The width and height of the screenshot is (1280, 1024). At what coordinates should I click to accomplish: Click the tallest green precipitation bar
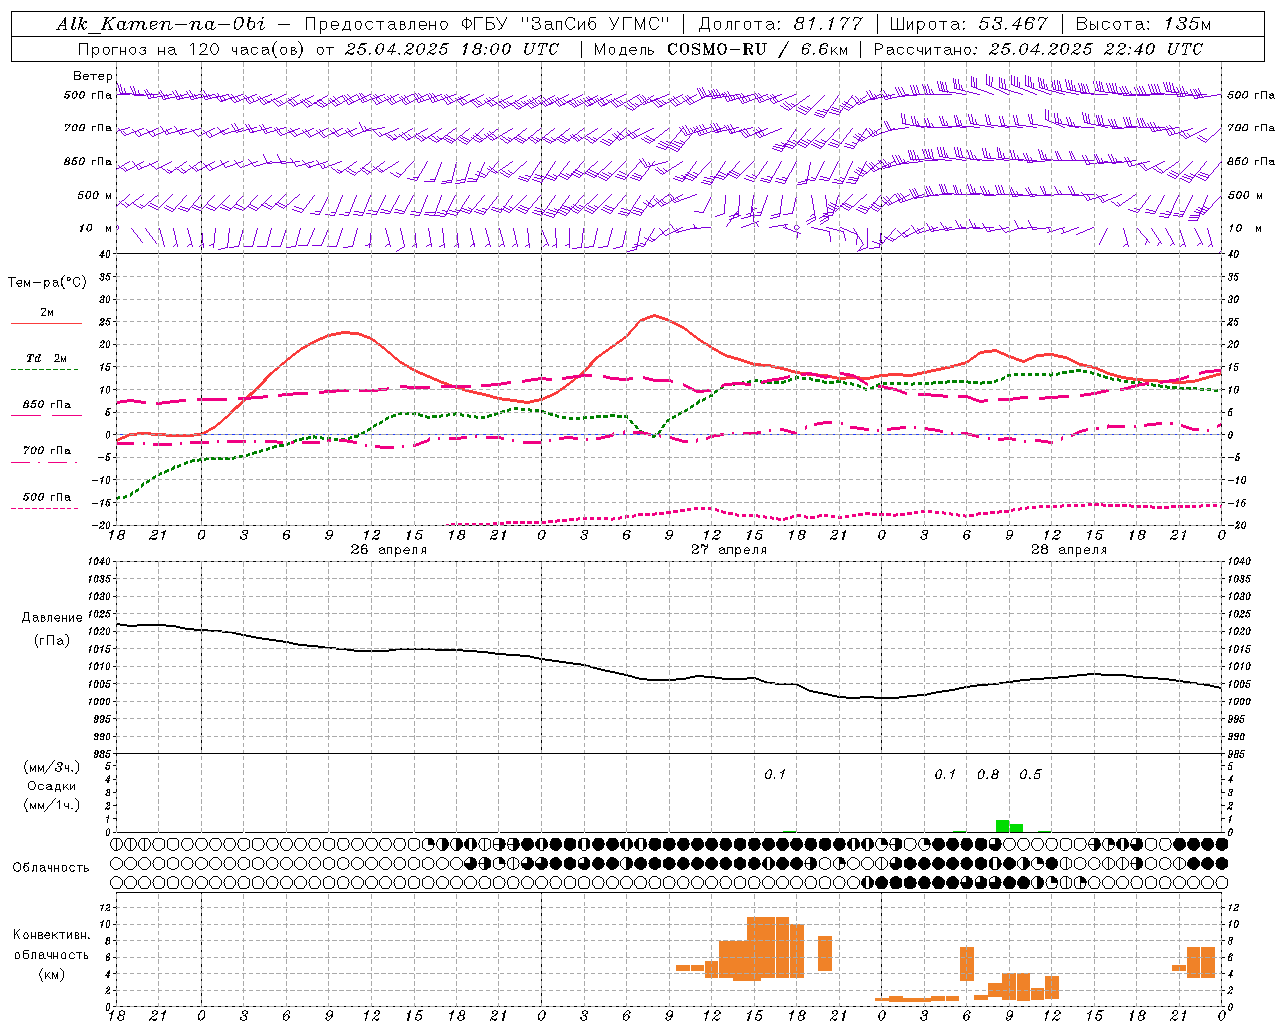coord(1002,826)
